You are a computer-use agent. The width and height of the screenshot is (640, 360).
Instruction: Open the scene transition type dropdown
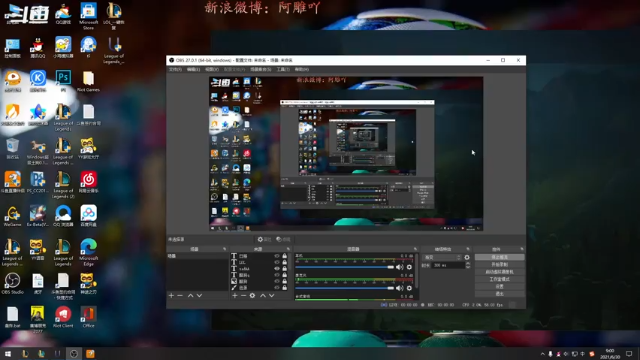(x=442, y=258)
